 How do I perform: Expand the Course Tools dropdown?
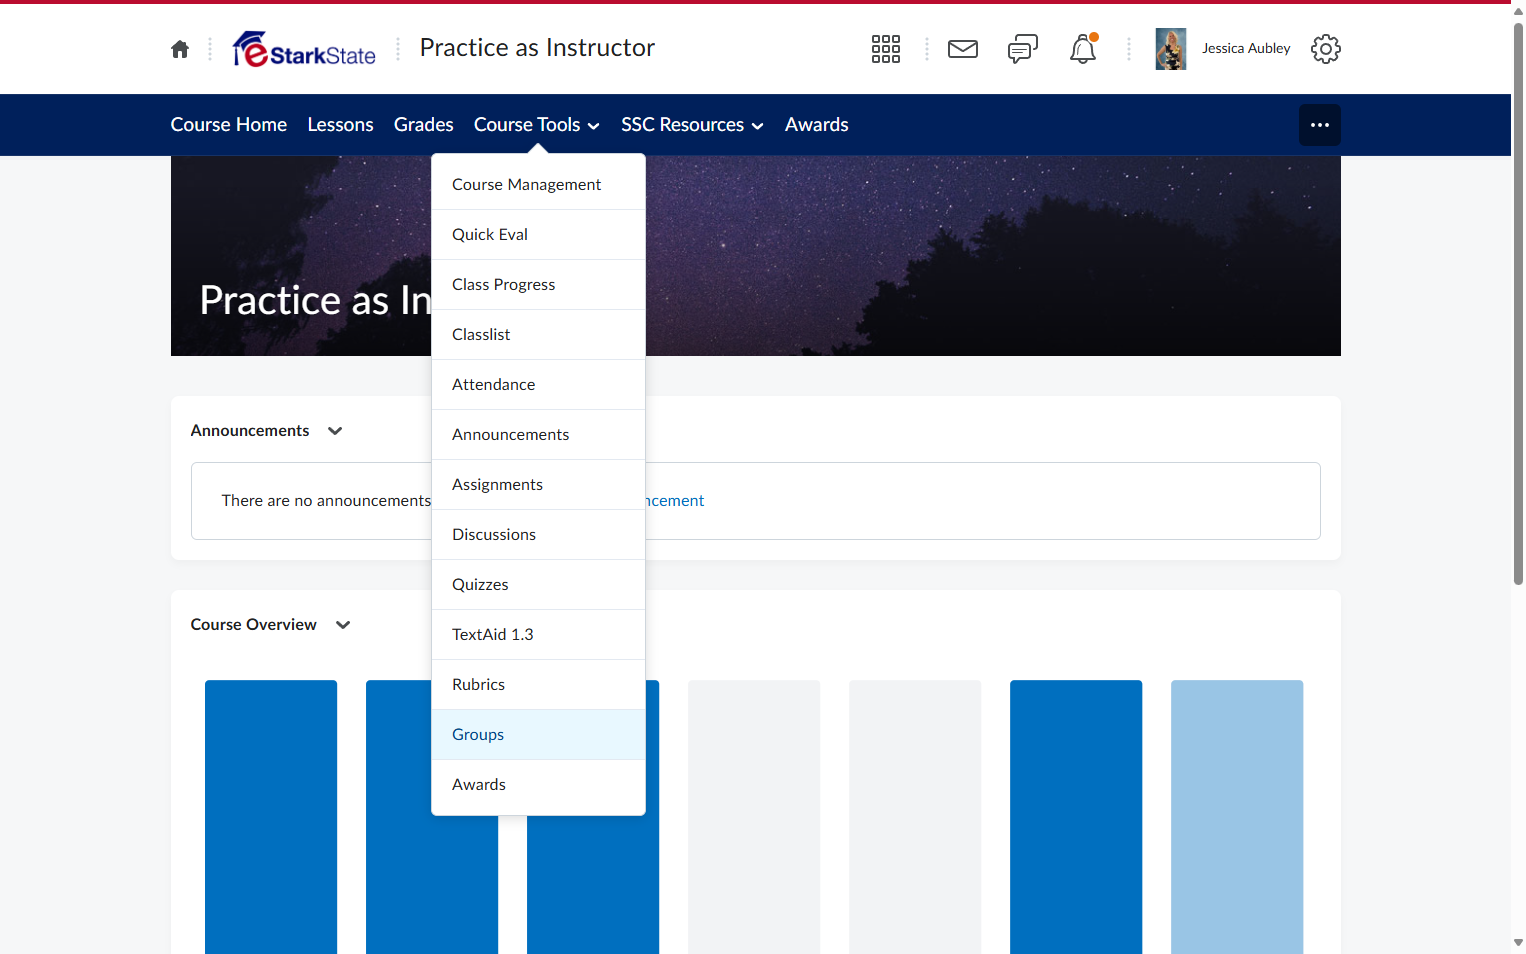pyautogui.click(x=537, y=125)
